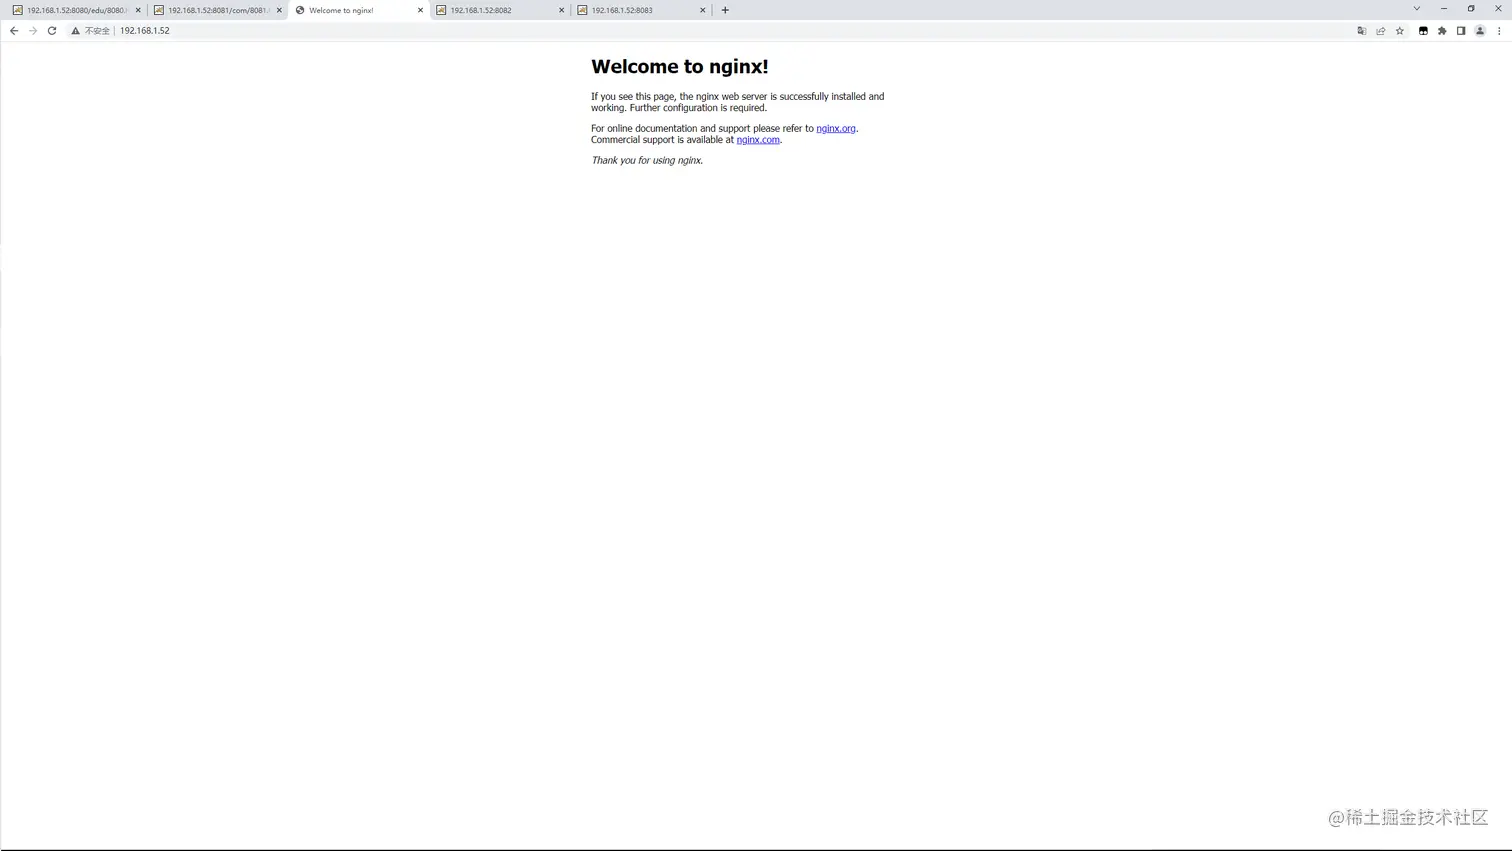Close the 192.168.1.52:8081/com tab
Image resolution: width=1512 pixels, height=851 pixels.
pos(279,10)
